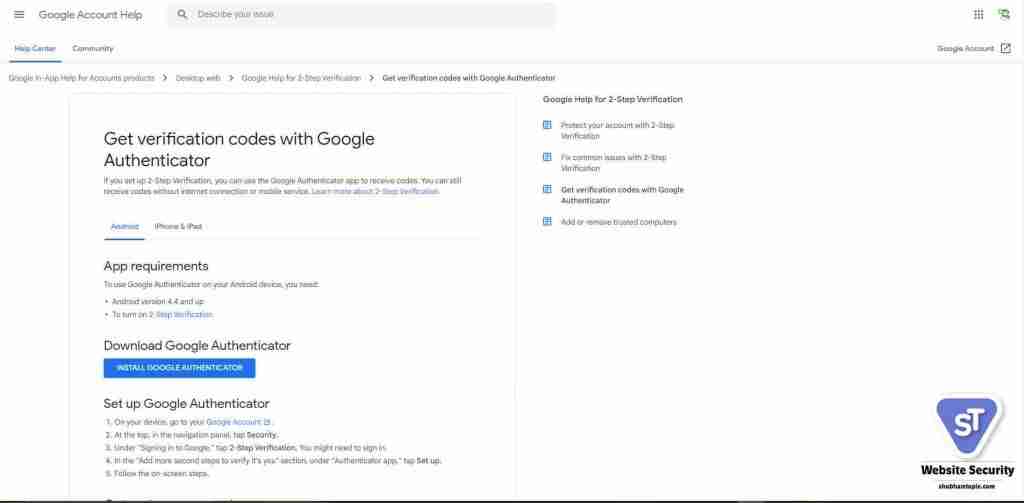Click the Install Google Authenticator button

pyautogui.click(x=180, y=368)
